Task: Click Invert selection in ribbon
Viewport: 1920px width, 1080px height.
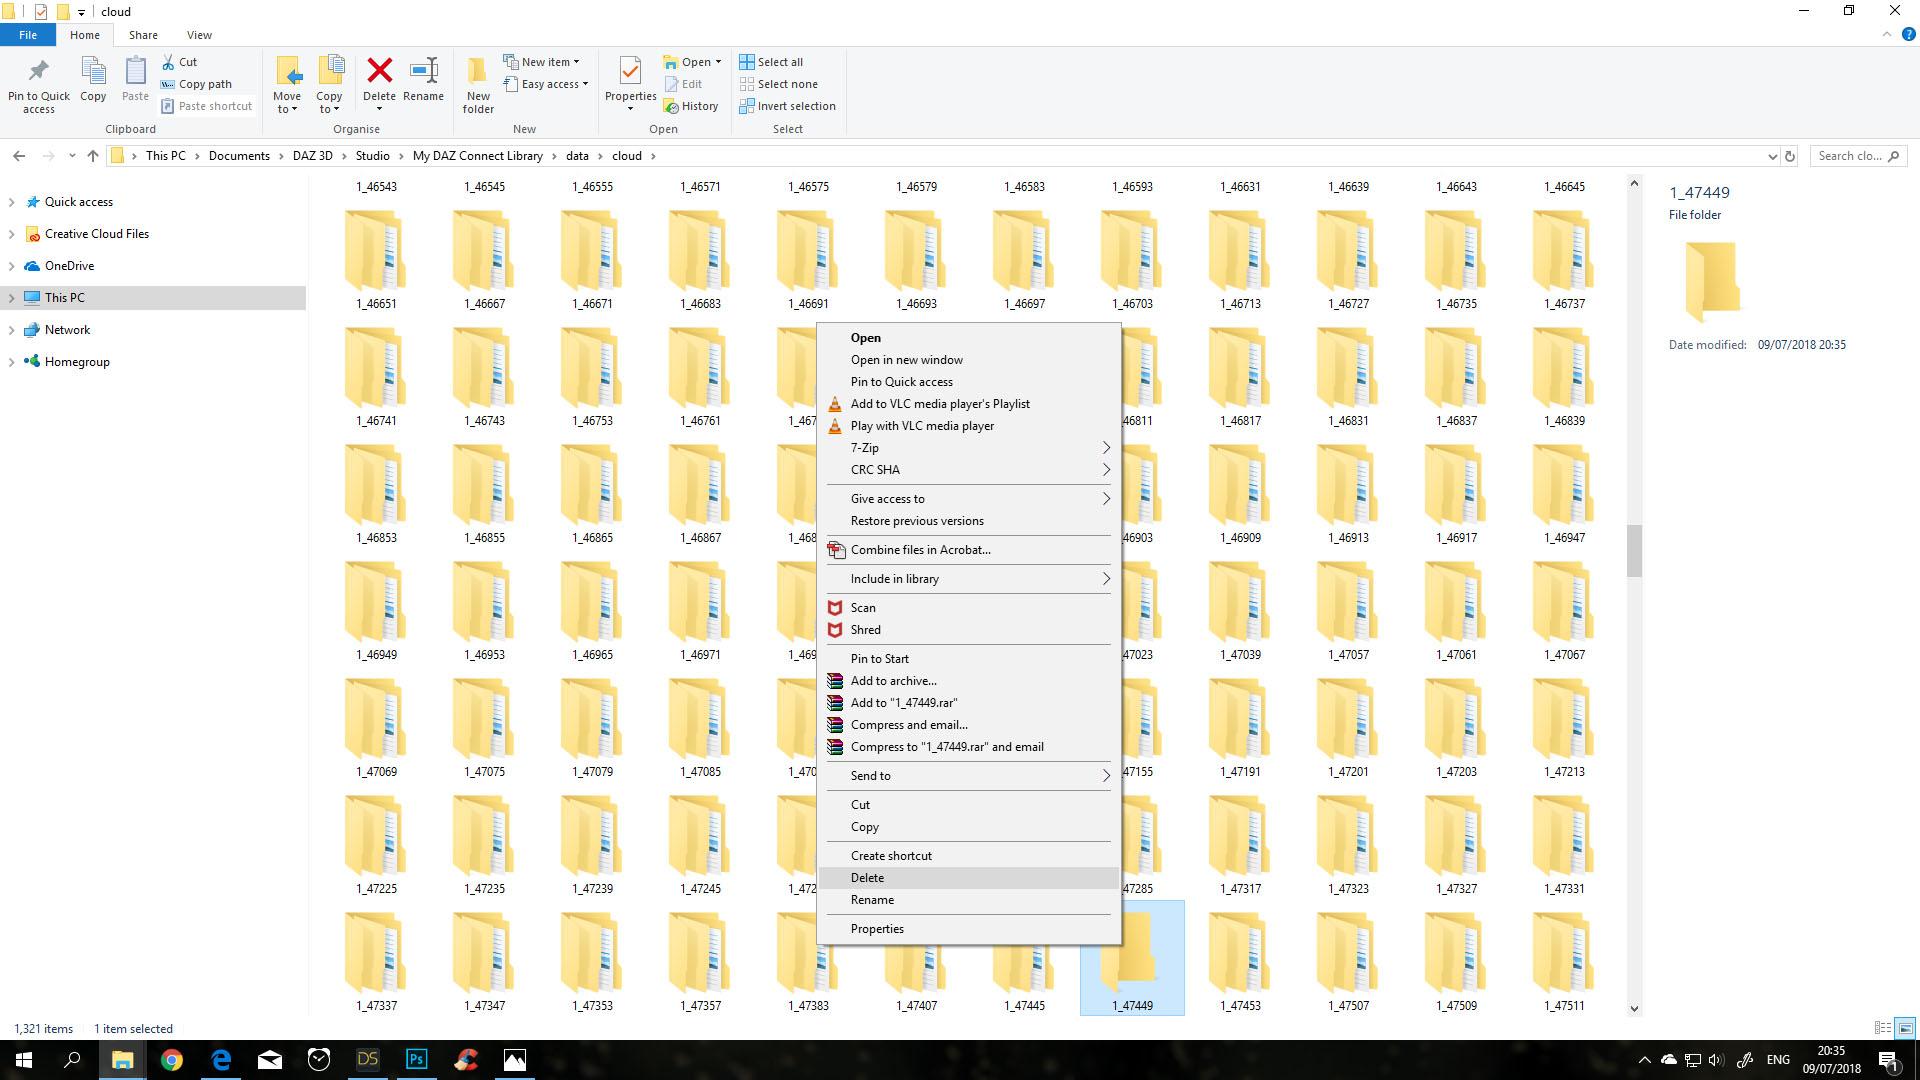Action: 787,106
